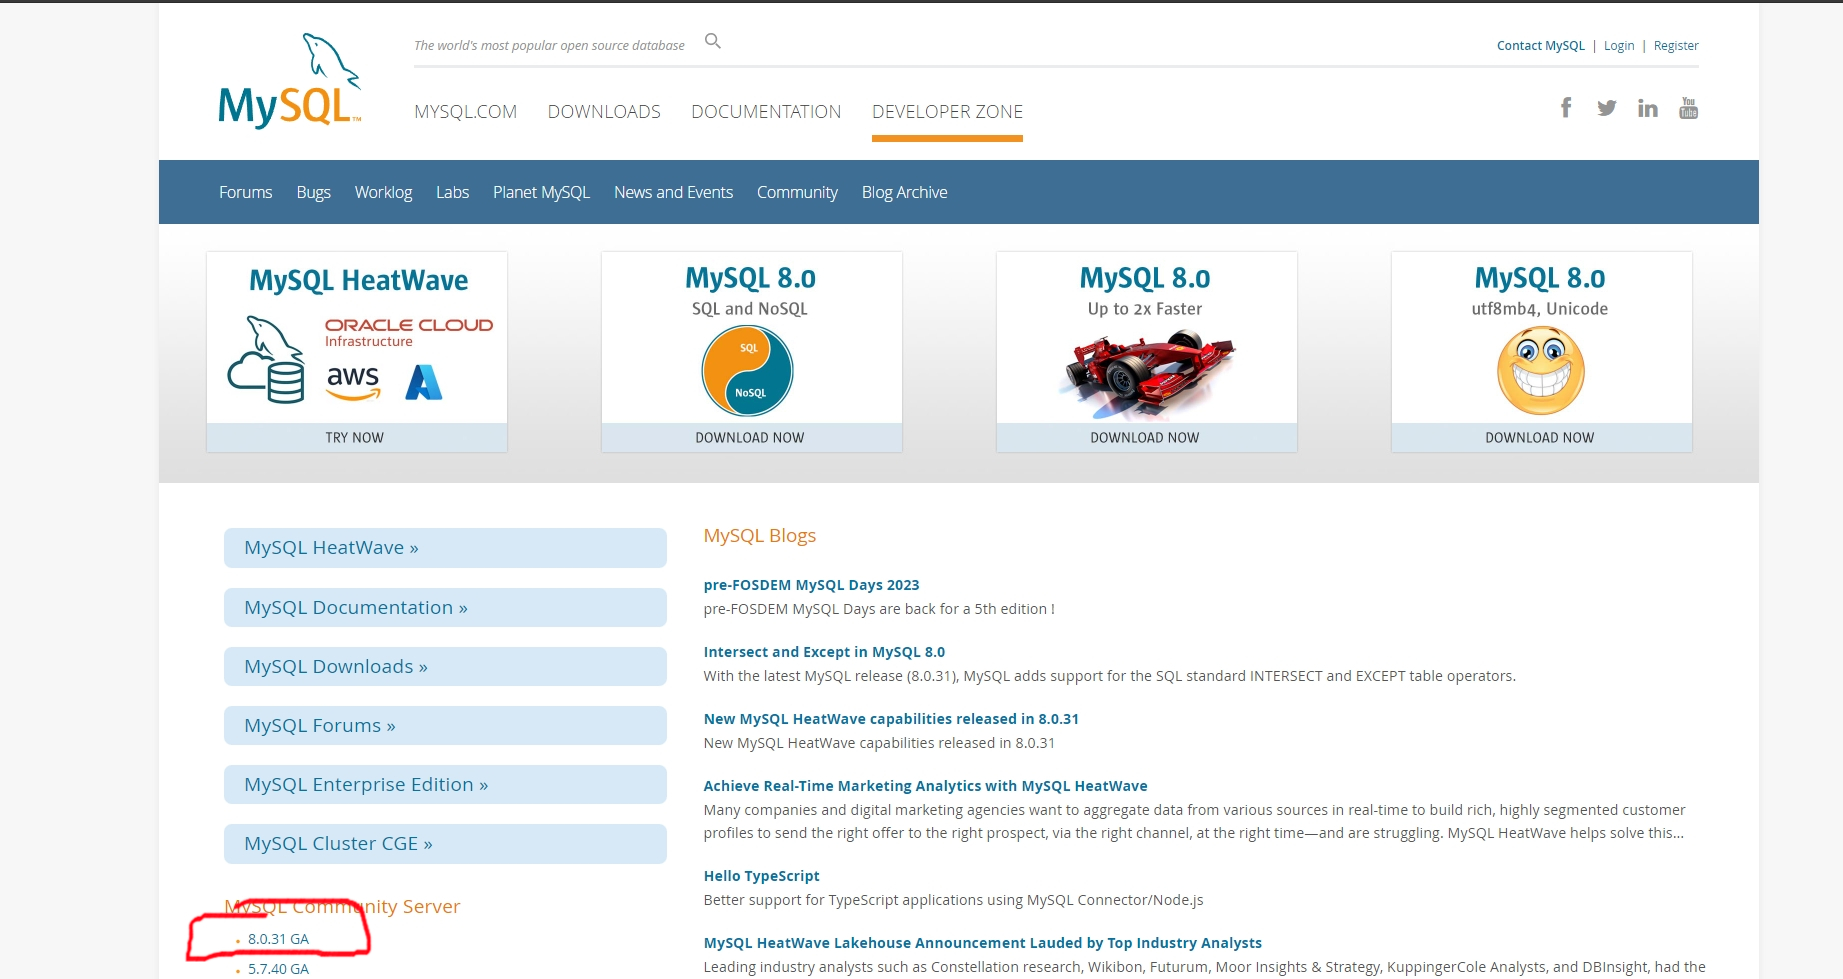Click the MySQL dolphin logo
This screenshot has height=979, width=1843.
coord(290,81)
